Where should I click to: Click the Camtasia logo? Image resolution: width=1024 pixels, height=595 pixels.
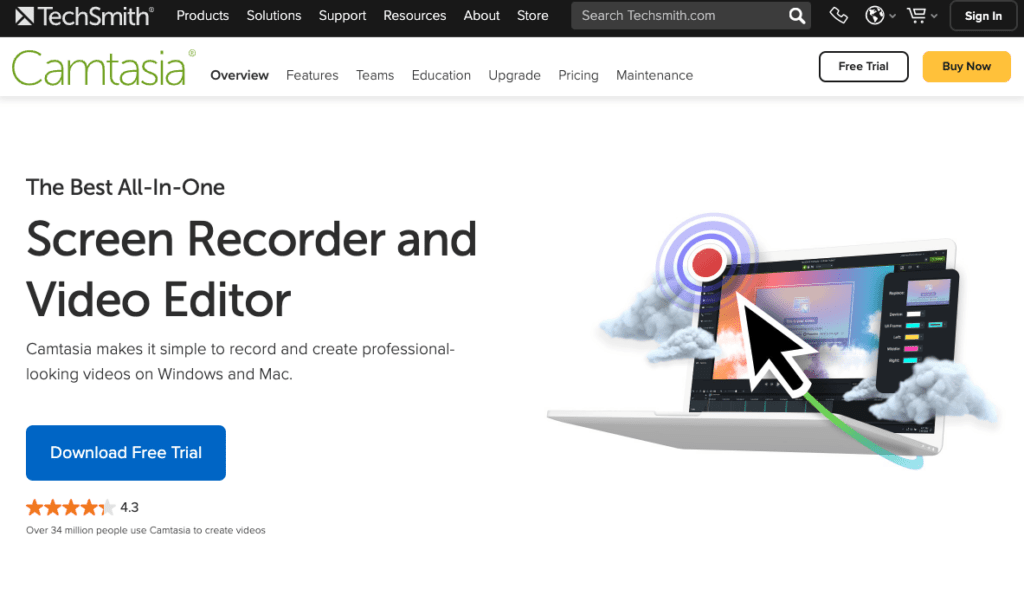pos(104,68)
